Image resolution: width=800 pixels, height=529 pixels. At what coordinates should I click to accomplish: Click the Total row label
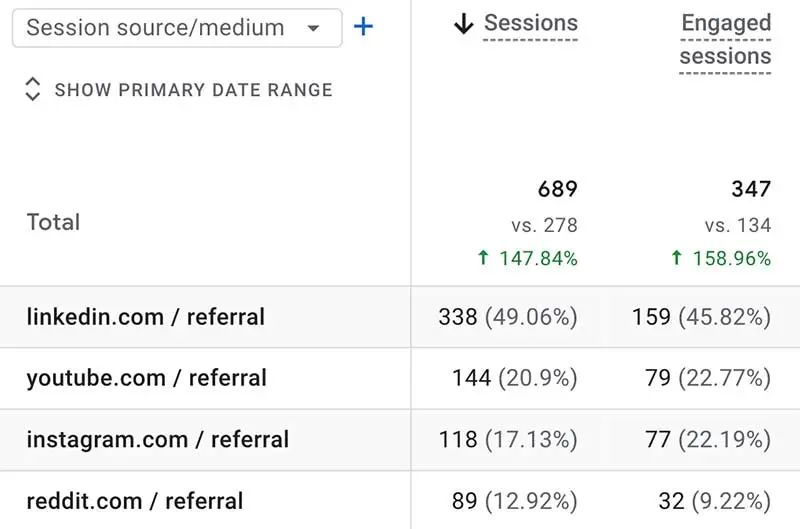[54, 222]
